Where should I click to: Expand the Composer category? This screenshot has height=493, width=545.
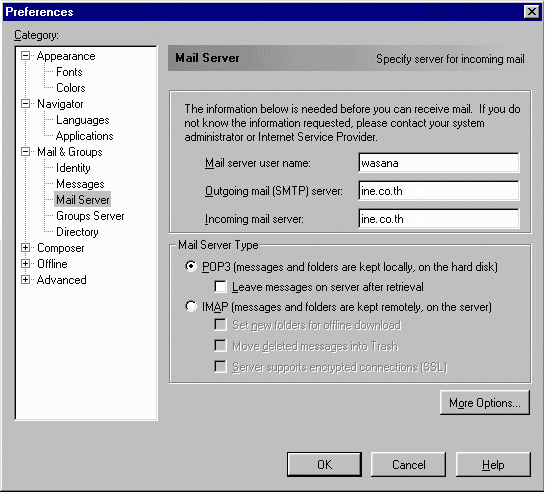tap(25, 248)
